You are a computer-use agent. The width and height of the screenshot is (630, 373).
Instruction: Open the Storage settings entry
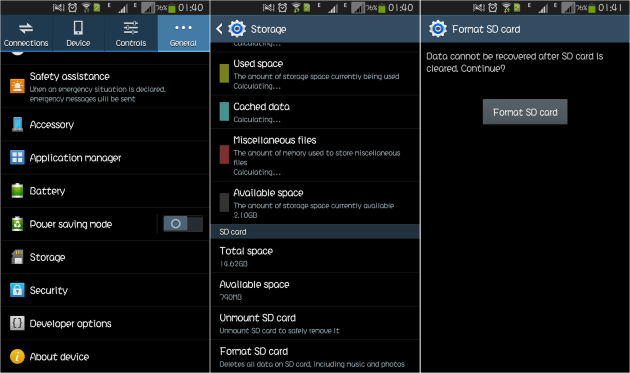point(105,257)
